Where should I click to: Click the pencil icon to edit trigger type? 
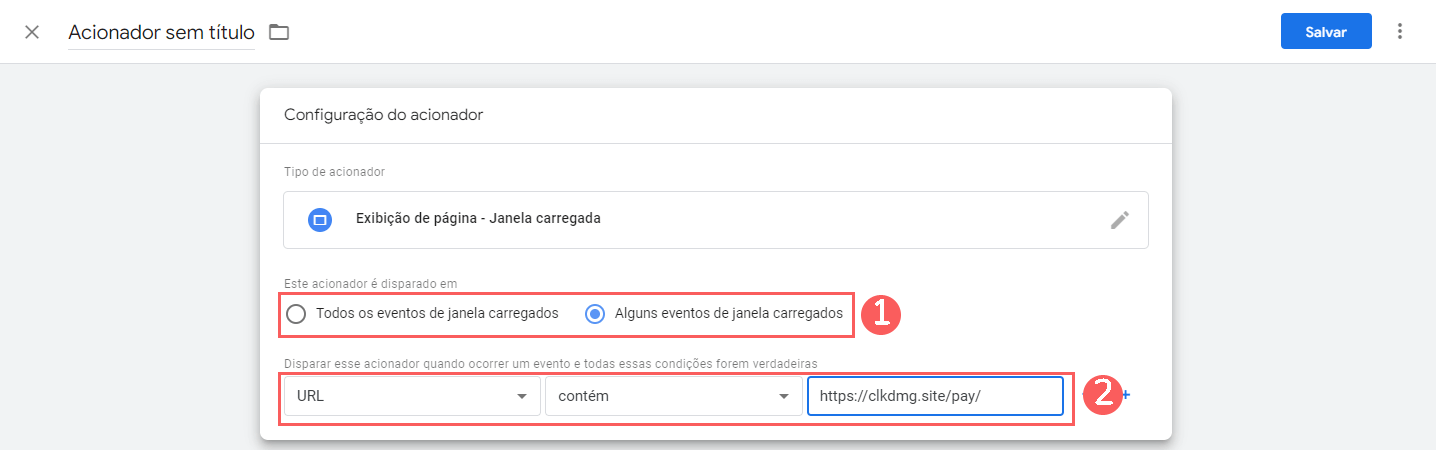1119,220
